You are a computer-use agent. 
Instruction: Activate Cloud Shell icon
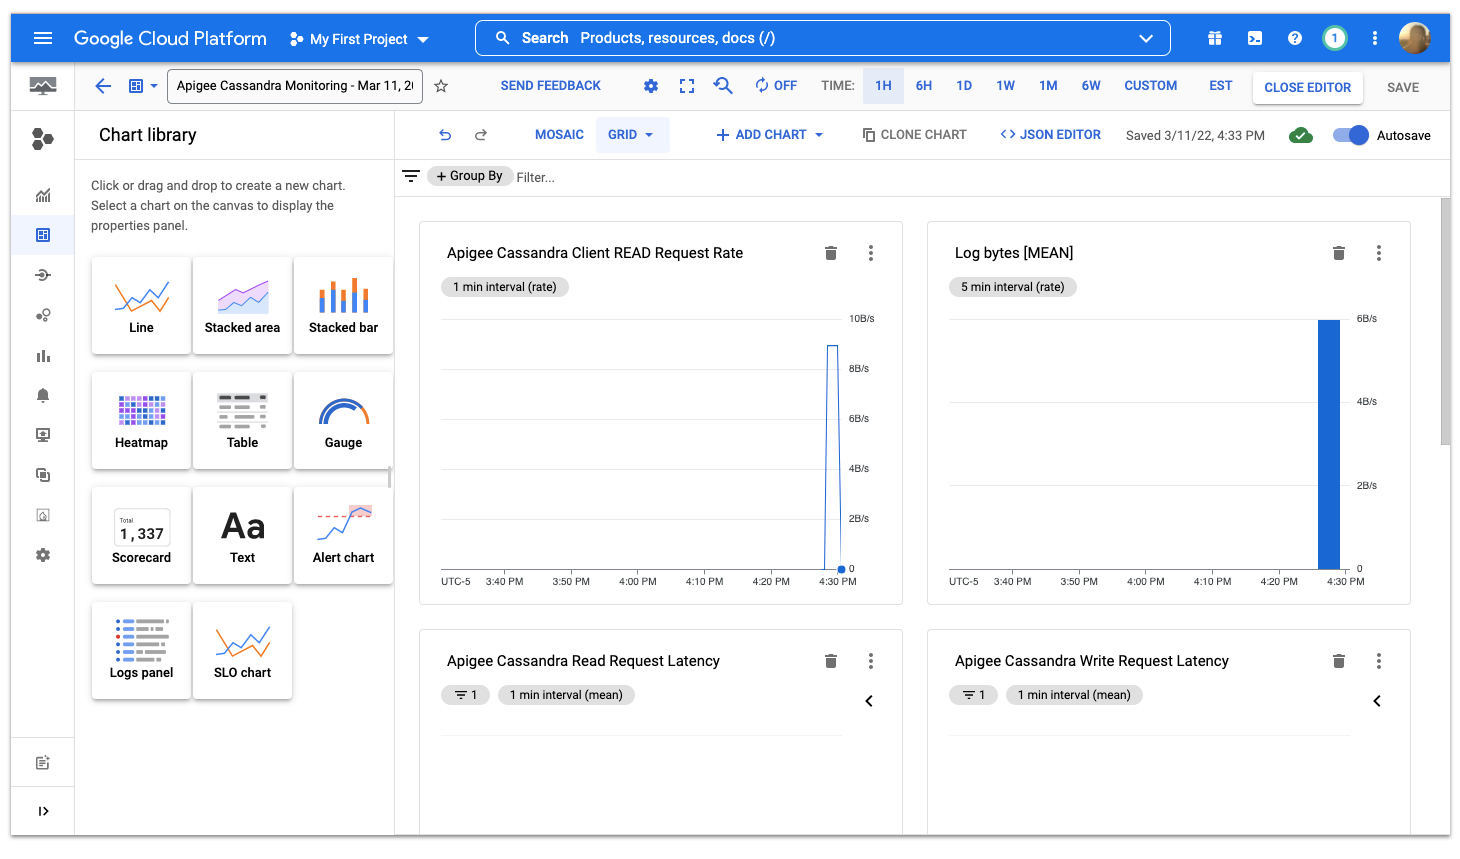tap(1255, 38)
